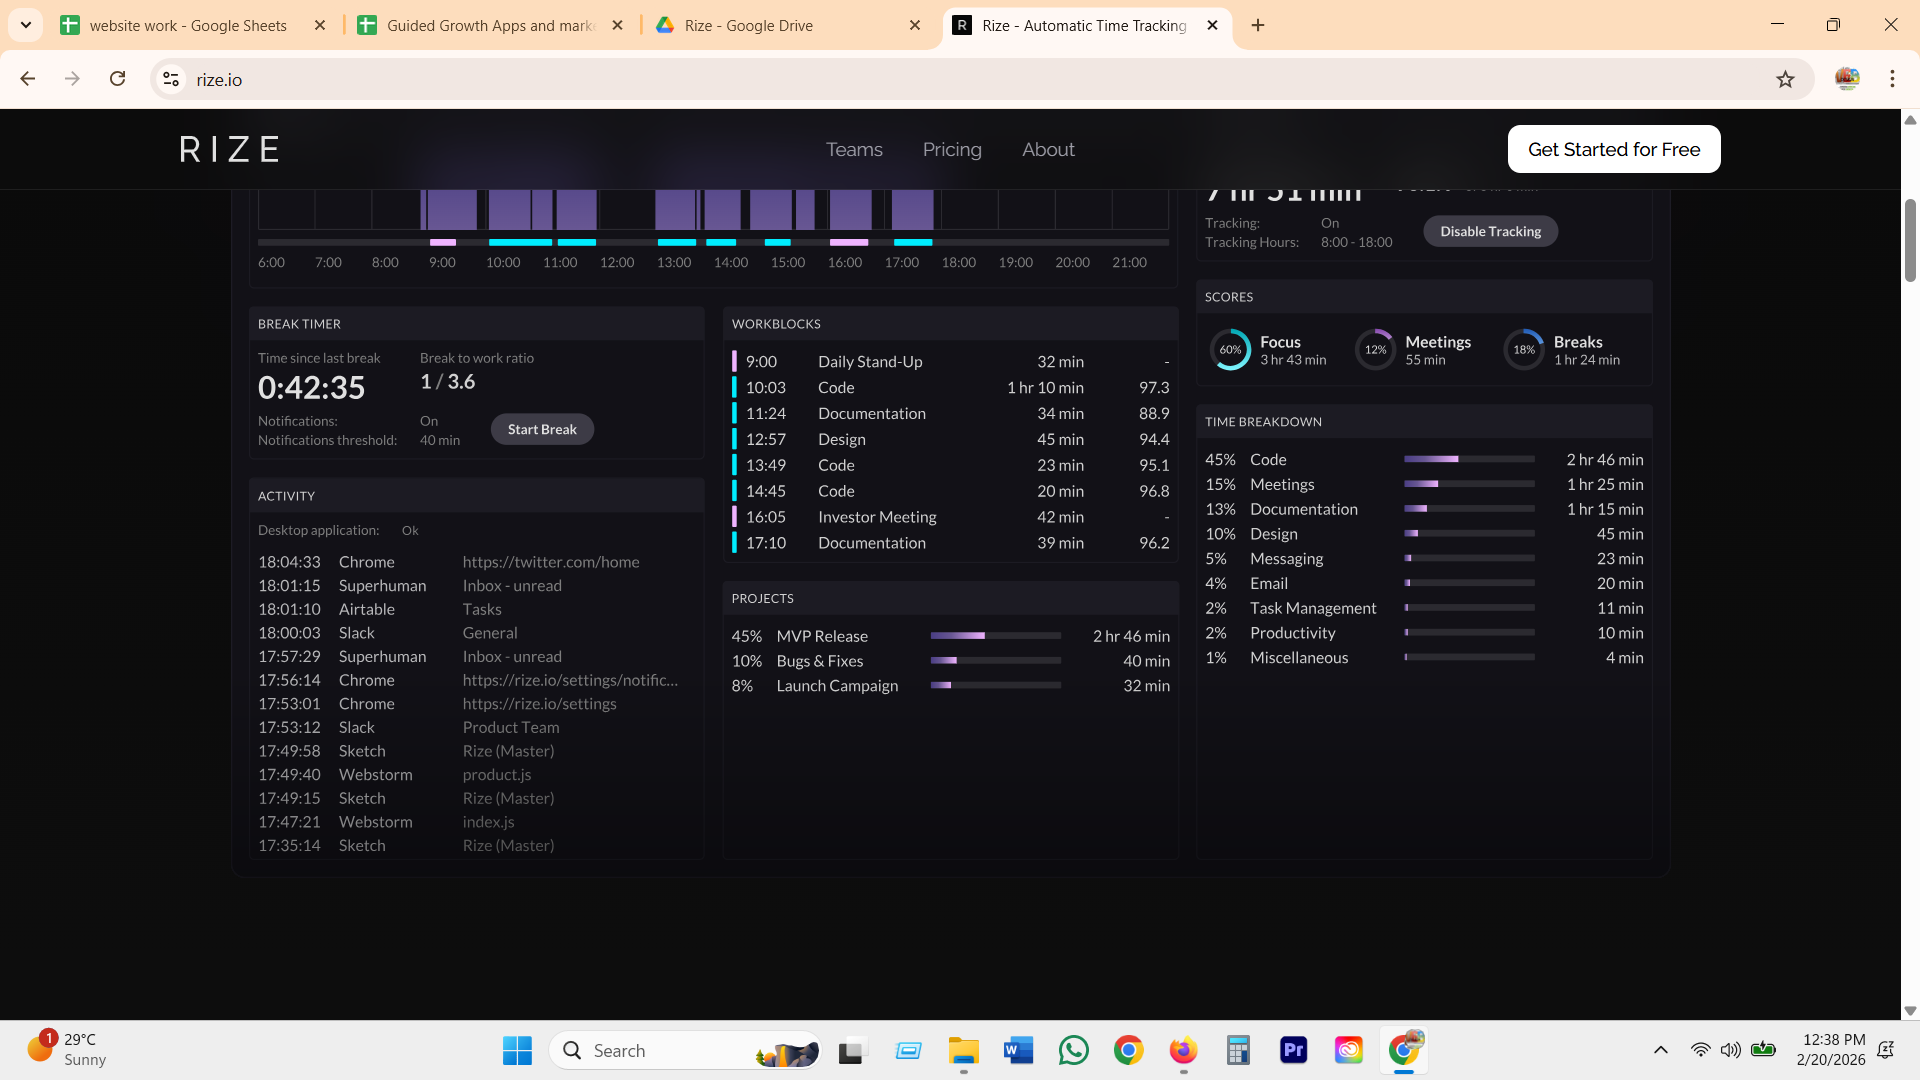Show hidden system tray icons
Screen dimensions: 1920x1080
tap(1660, 1050)
